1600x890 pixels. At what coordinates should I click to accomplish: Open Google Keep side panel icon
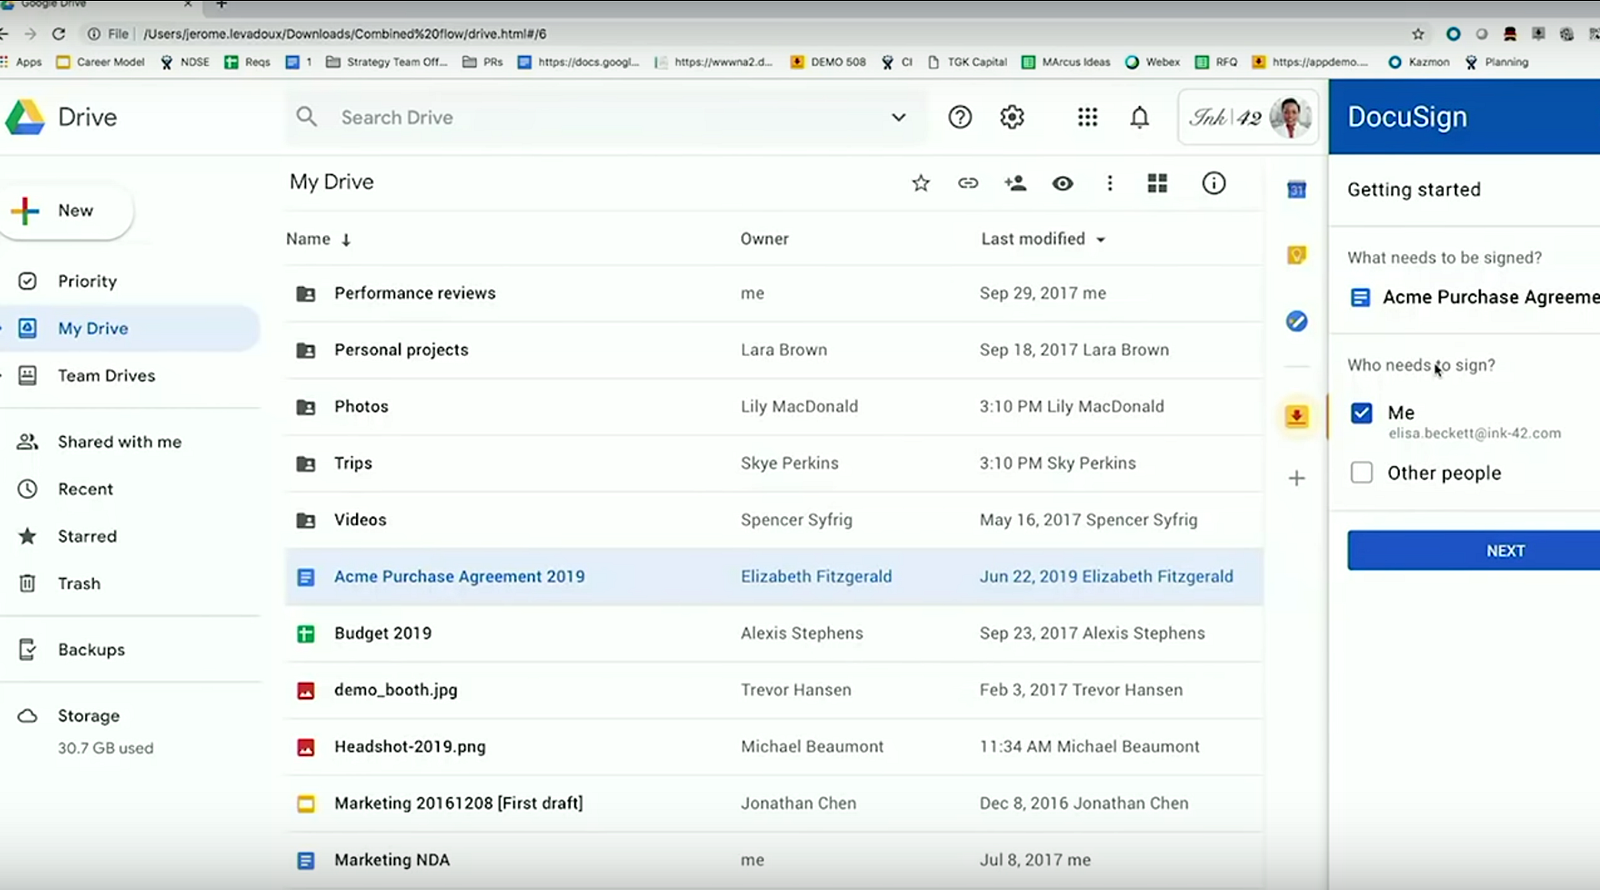tap(1297, 255)
